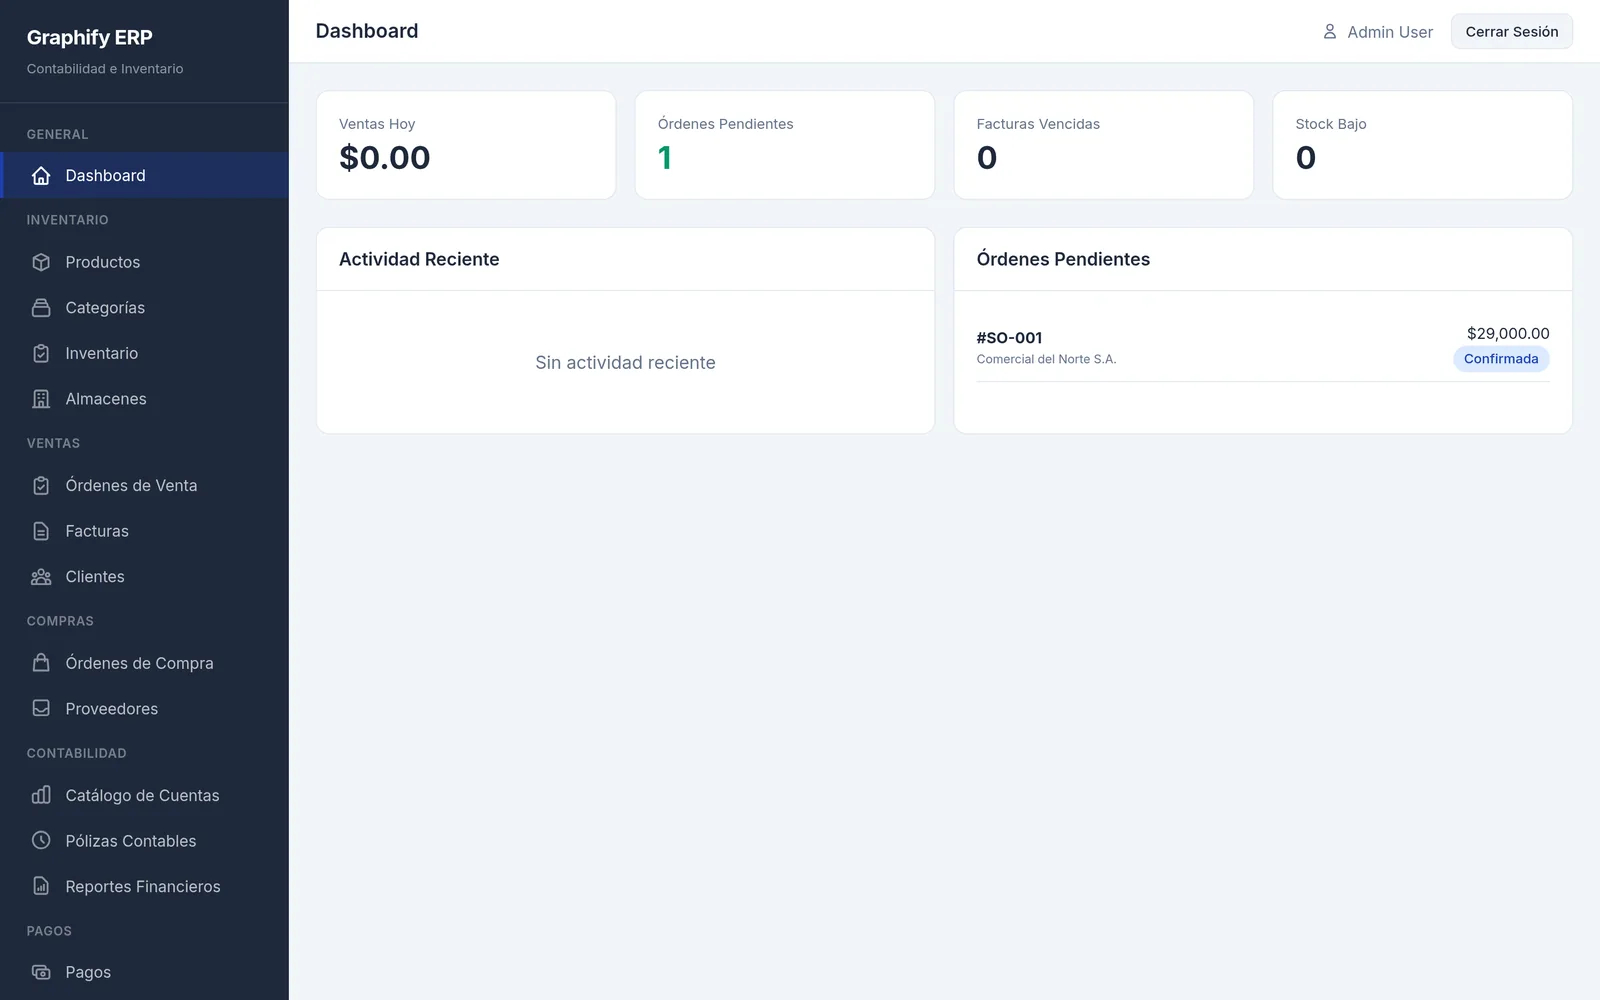
Task: Open the Facturas menu item
Action: pyautogui.click(x=144, y=531)
